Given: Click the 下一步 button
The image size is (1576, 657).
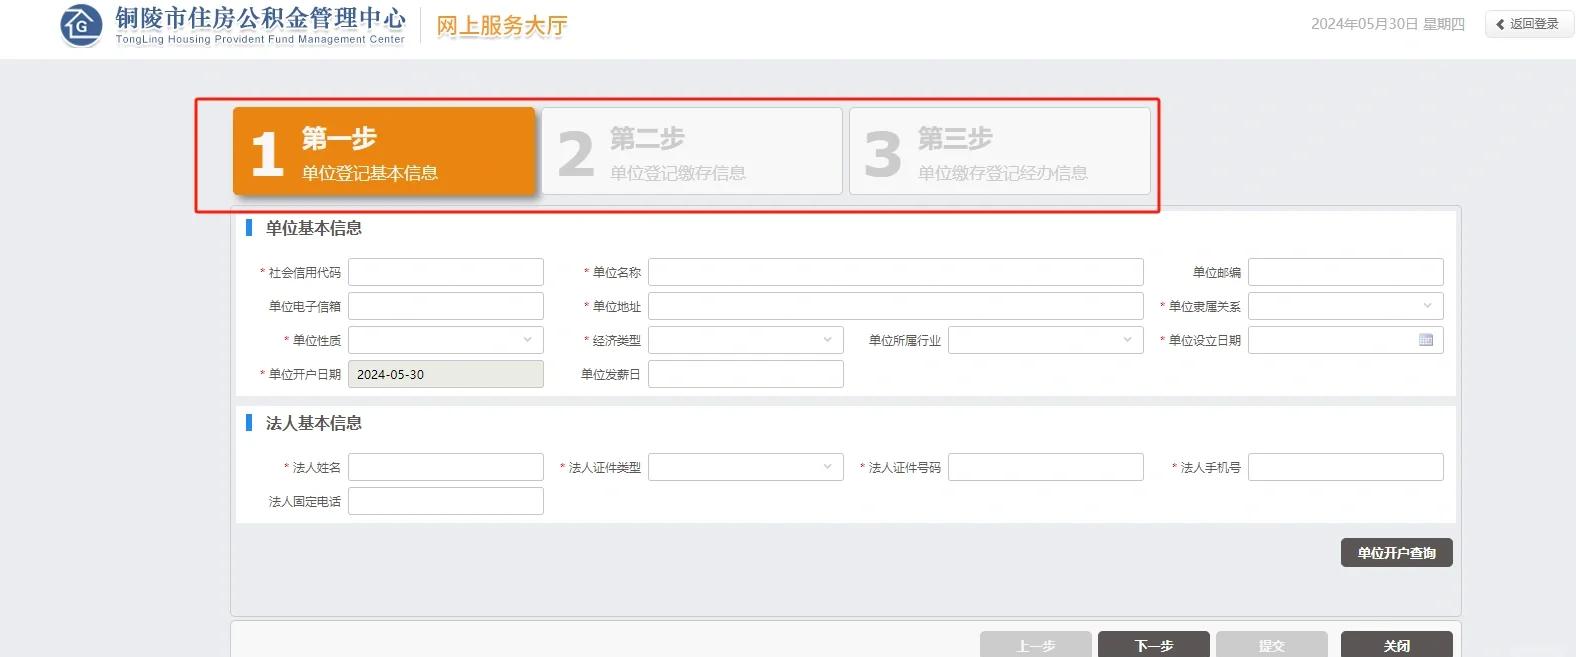Looking at the screenshot, I should pos(1154,645).
